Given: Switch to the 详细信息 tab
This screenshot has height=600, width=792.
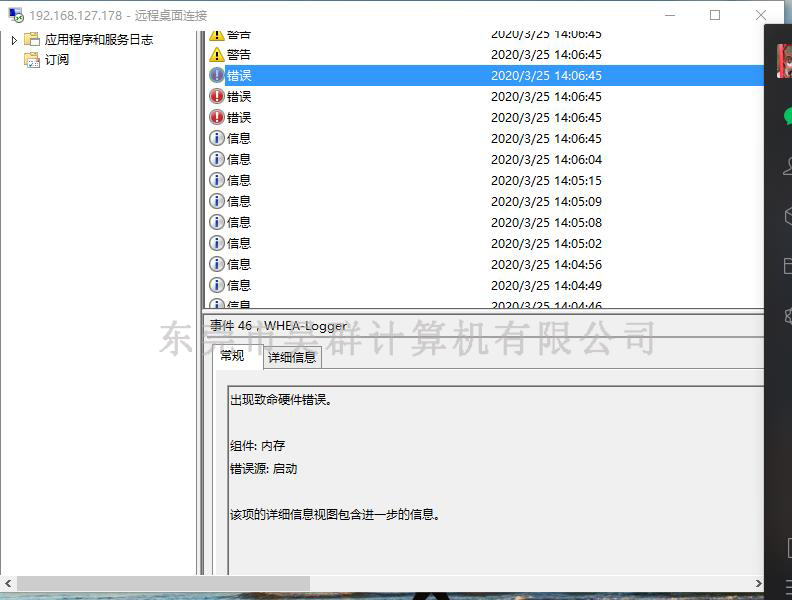Looking at the screenshot, I should pos(292,357).
